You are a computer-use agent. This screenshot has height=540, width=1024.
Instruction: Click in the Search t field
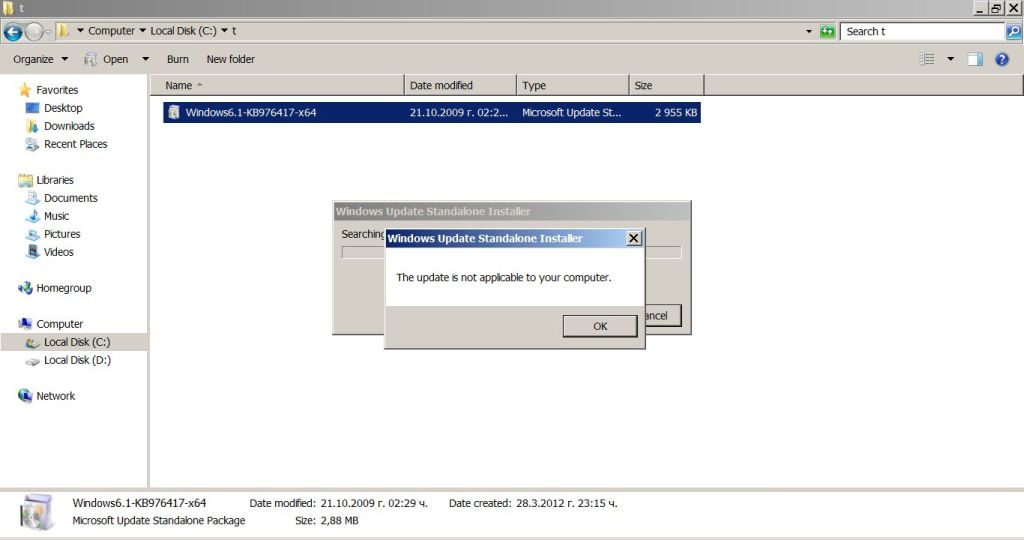[920, 31]
